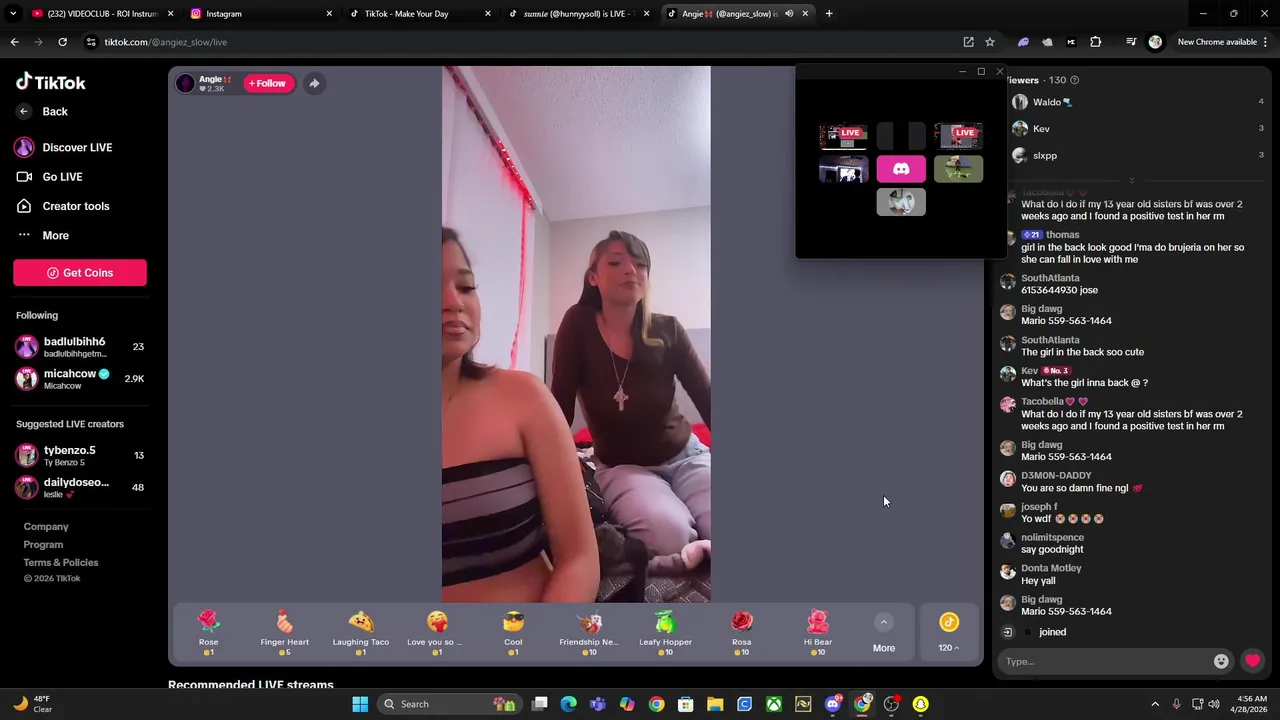Open the media control icon
The width and height of the screenshot is (1280, 720).
1131,42
